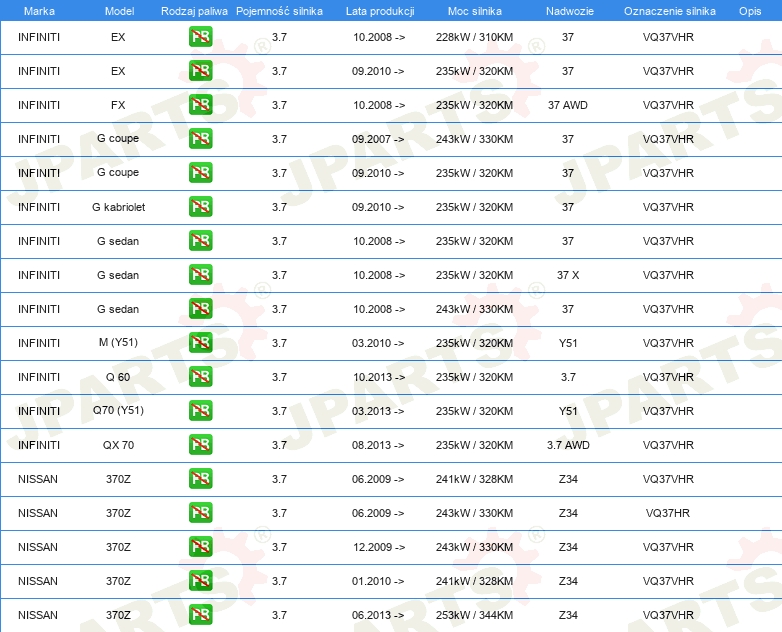This screenshot has width=782, height=632.
Task: Click the 03.2010 -> production date cell
Action: [378, 343]
